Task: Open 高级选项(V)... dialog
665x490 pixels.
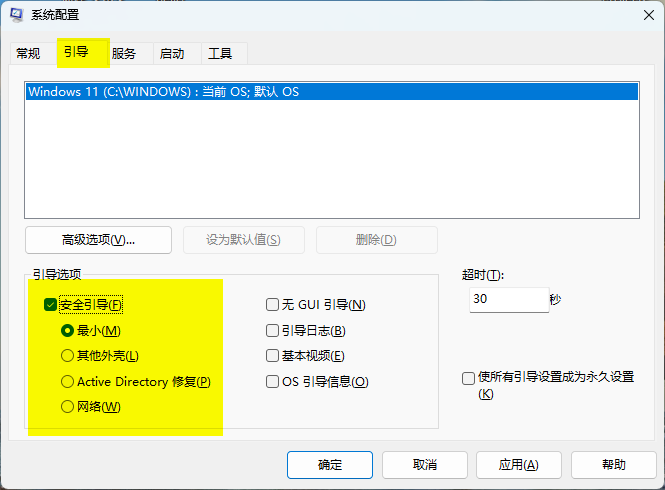Action: (x=98, y=240)
